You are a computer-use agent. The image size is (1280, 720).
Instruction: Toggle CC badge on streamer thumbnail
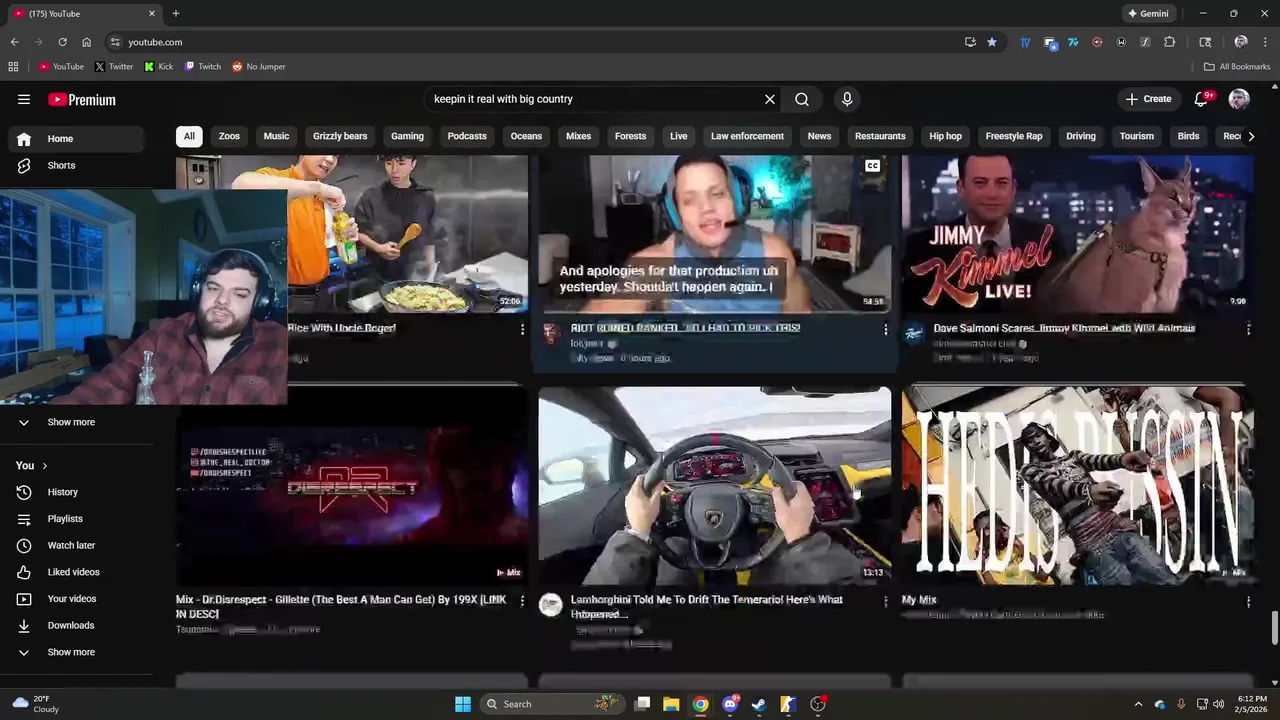873,166
